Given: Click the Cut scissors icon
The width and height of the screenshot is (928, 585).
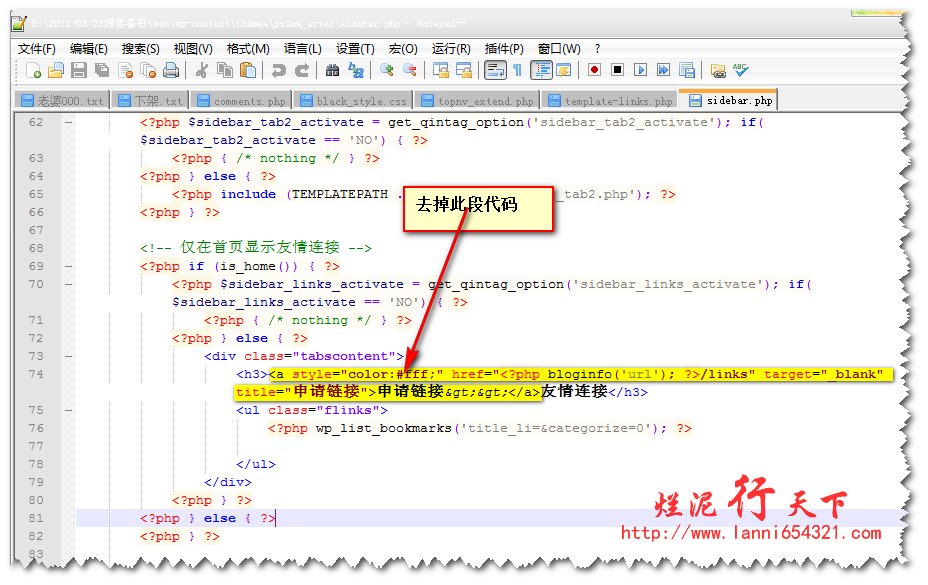Looking at the screenshot, I should pyautogui.click(x=202, y=70).
